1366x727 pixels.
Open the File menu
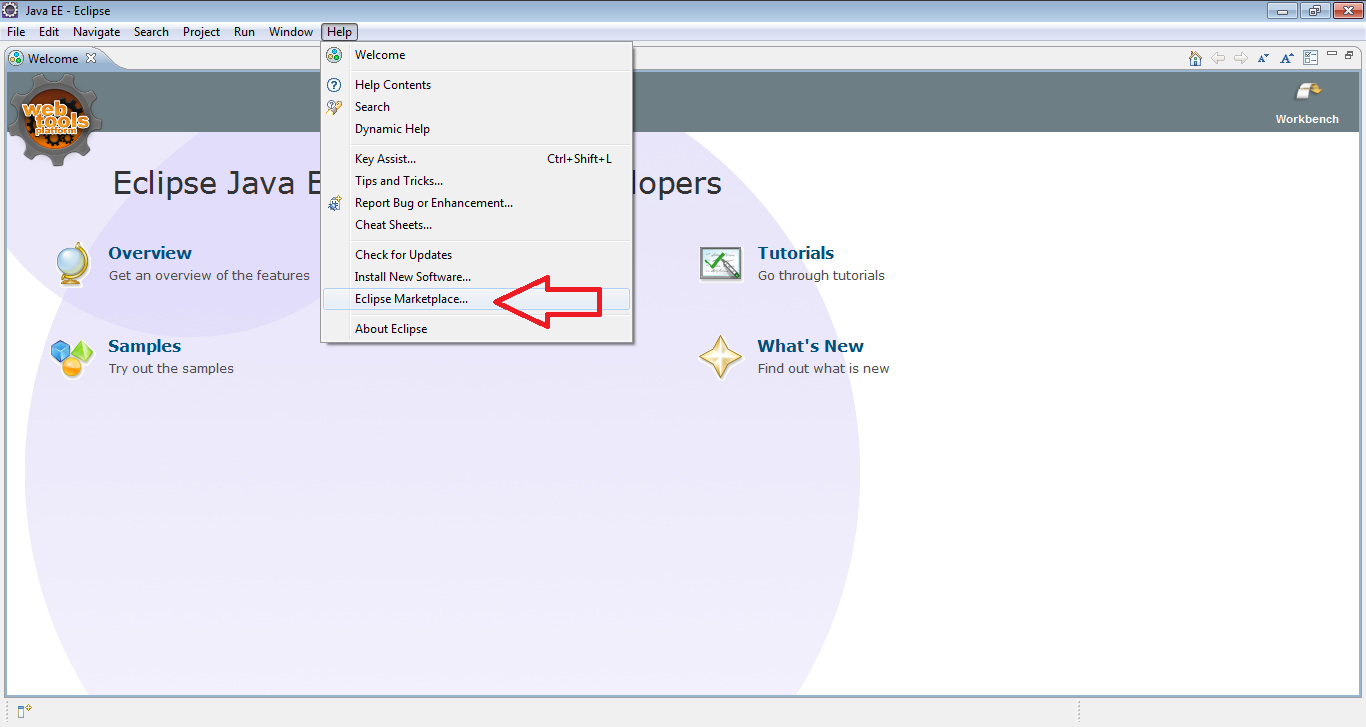[x=15, y=31]
